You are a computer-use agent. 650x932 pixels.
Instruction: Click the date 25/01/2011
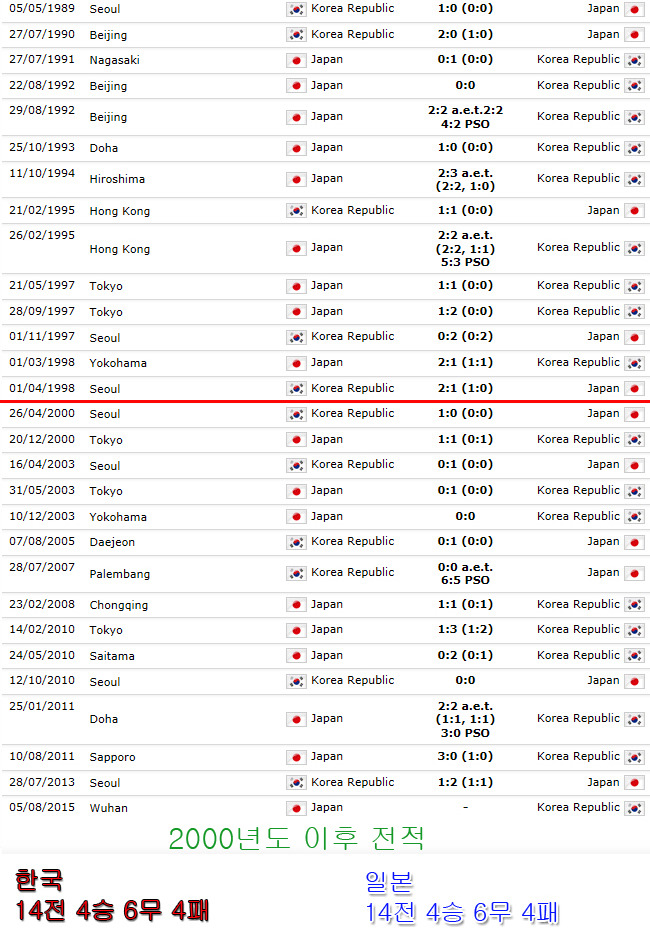(42, 706)
